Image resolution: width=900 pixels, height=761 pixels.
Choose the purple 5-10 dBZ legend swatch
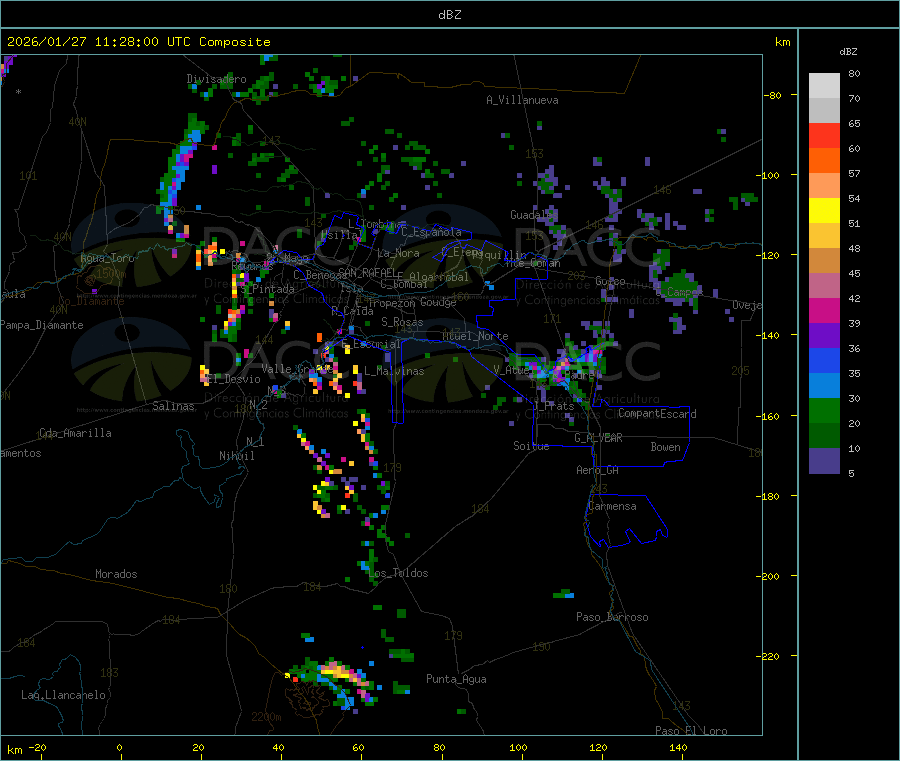pos(824,461)
